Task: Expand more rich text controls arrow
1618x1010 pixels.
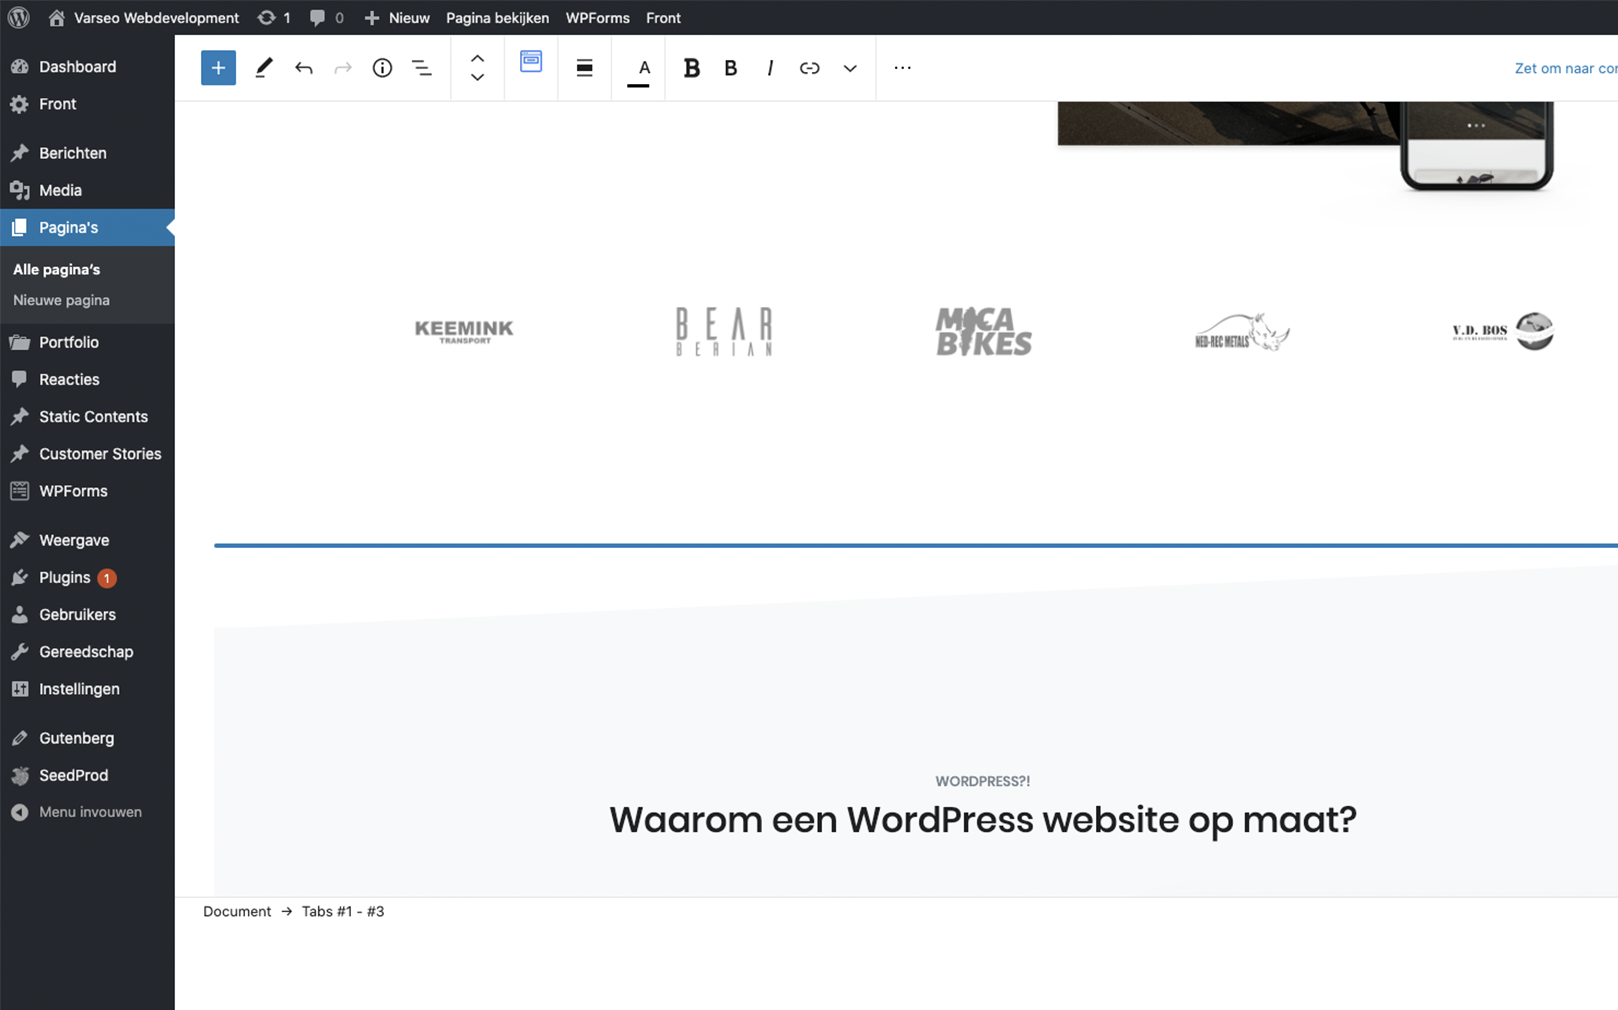Action: coord(850,68)
